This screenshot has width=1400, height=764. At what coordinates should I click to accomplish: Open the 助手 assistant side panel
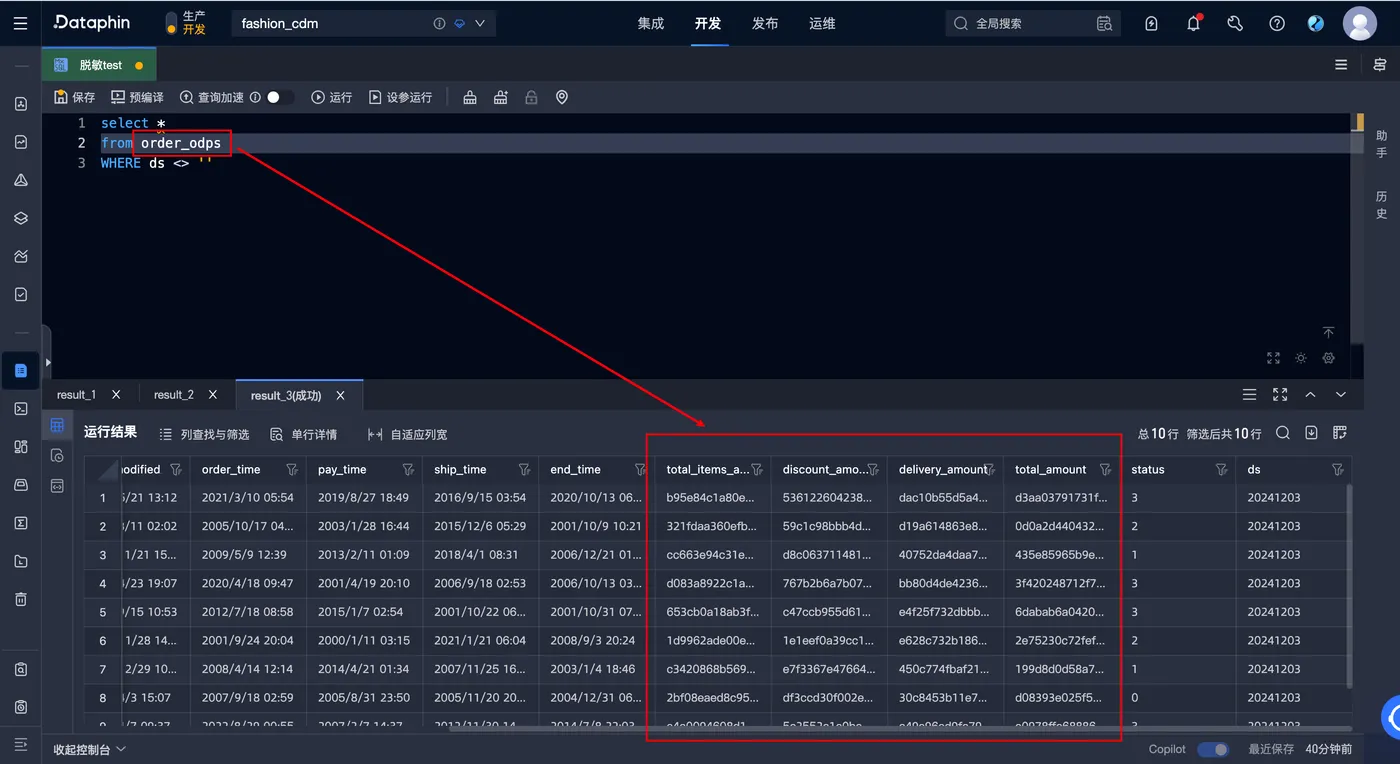(1382, 144)
